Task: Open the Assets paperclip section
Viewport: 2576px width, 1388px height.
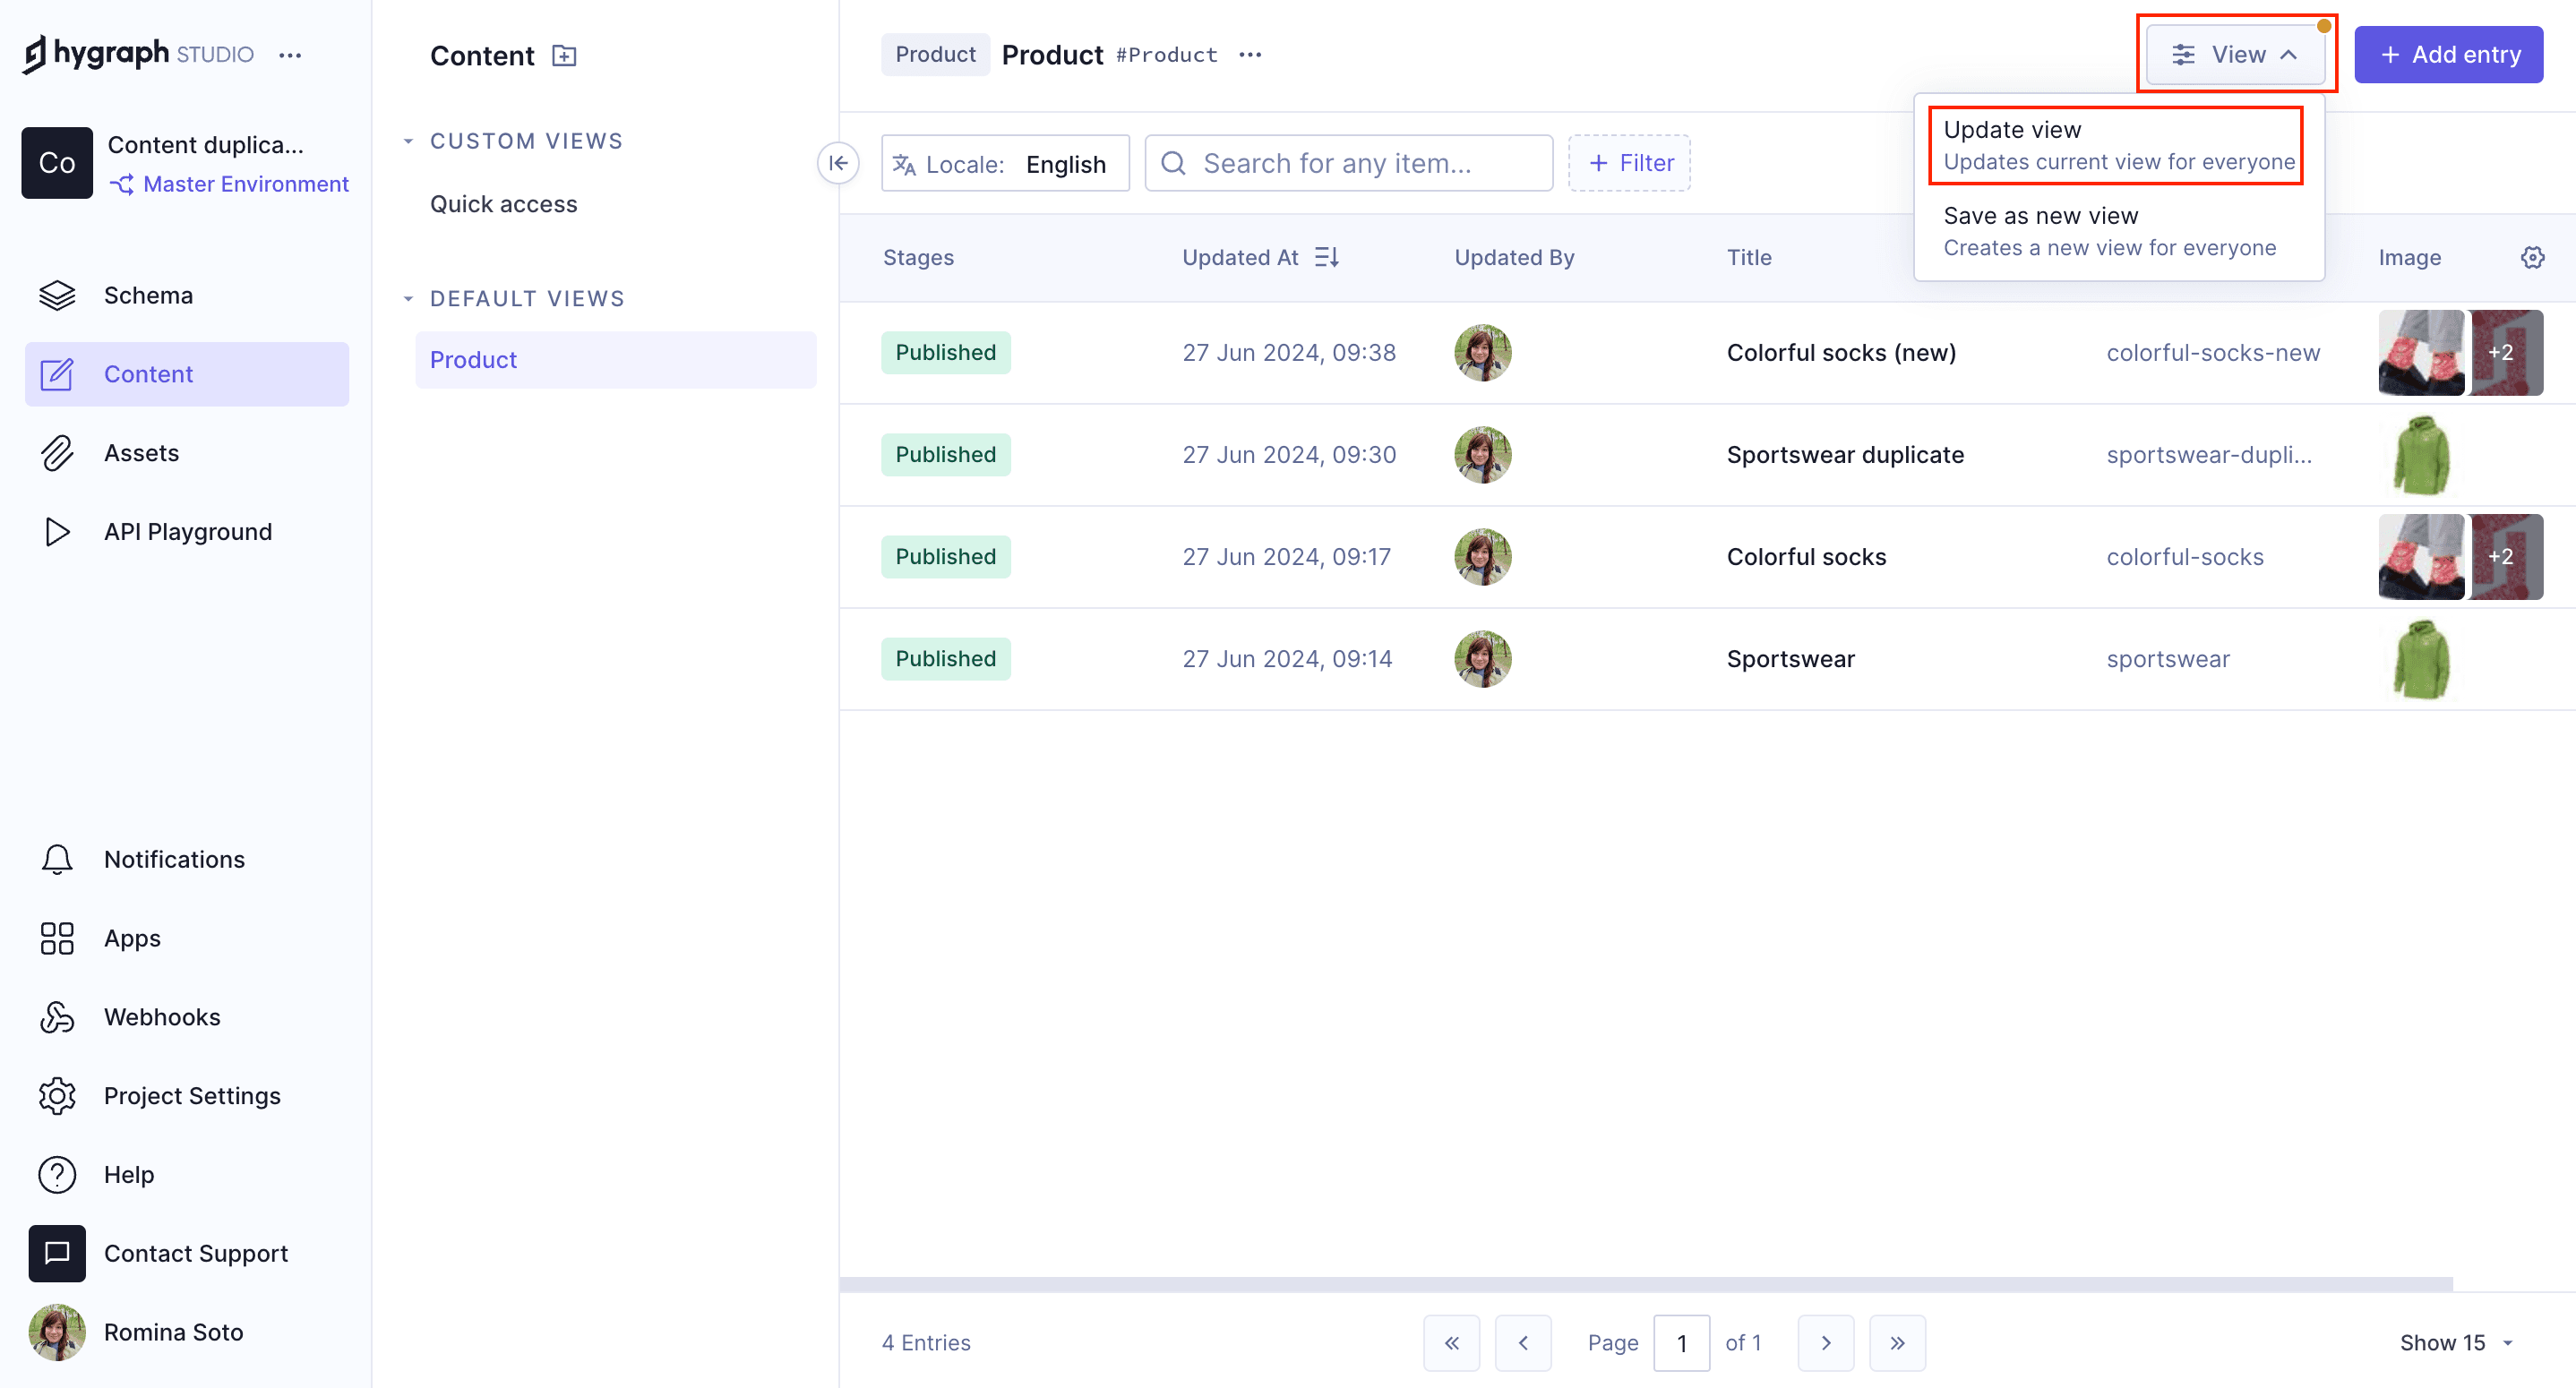Action: 141,453
